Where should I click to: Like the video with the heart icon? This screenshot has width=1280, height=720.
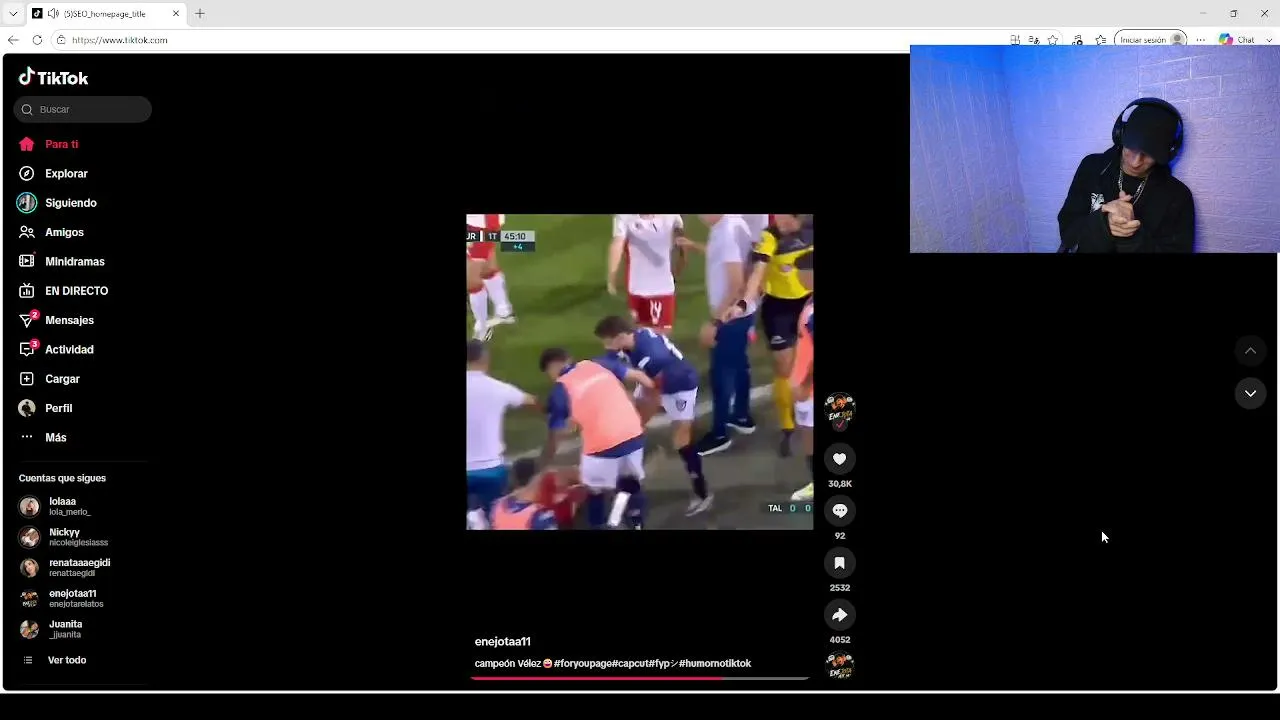[x=840, y=459]
